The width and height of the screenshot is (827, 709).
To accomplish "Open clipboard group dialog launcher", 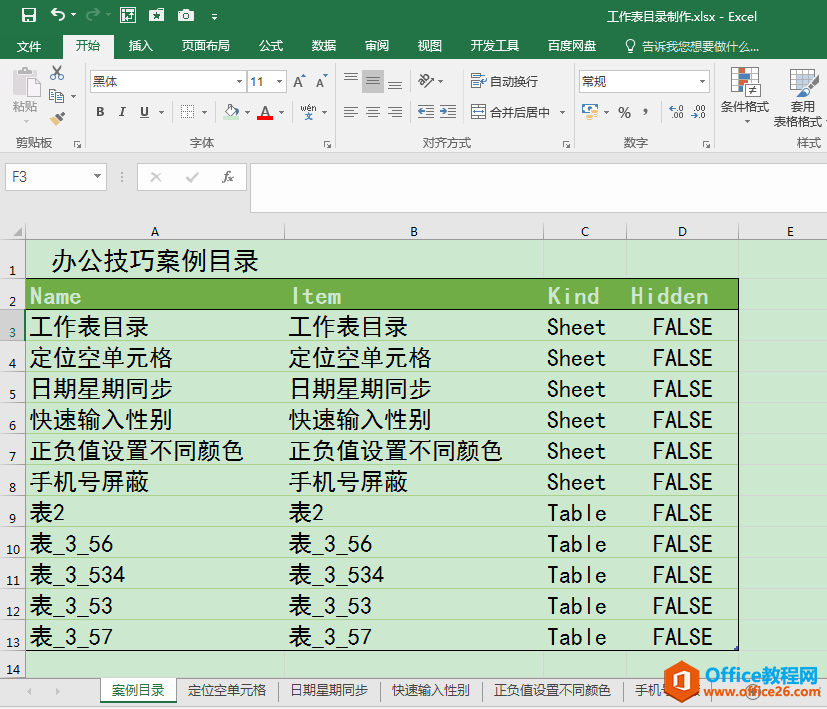I will [78, 144].
